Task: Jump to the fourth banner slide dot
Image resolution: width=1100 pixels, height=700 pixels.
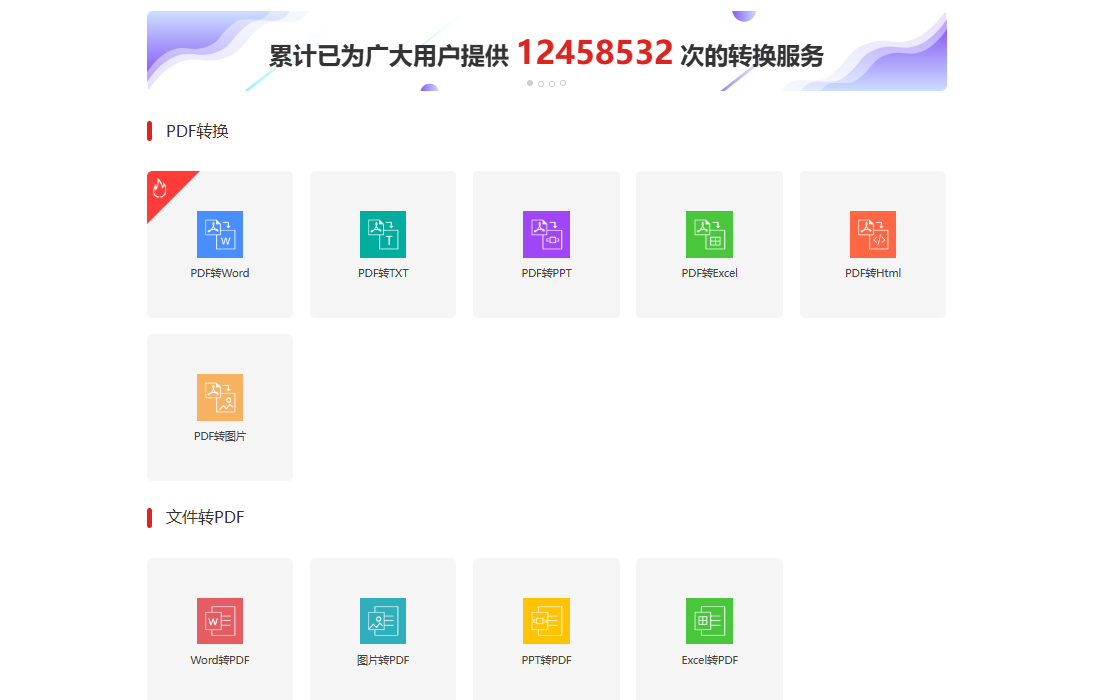Action: [x=563, y=83]
